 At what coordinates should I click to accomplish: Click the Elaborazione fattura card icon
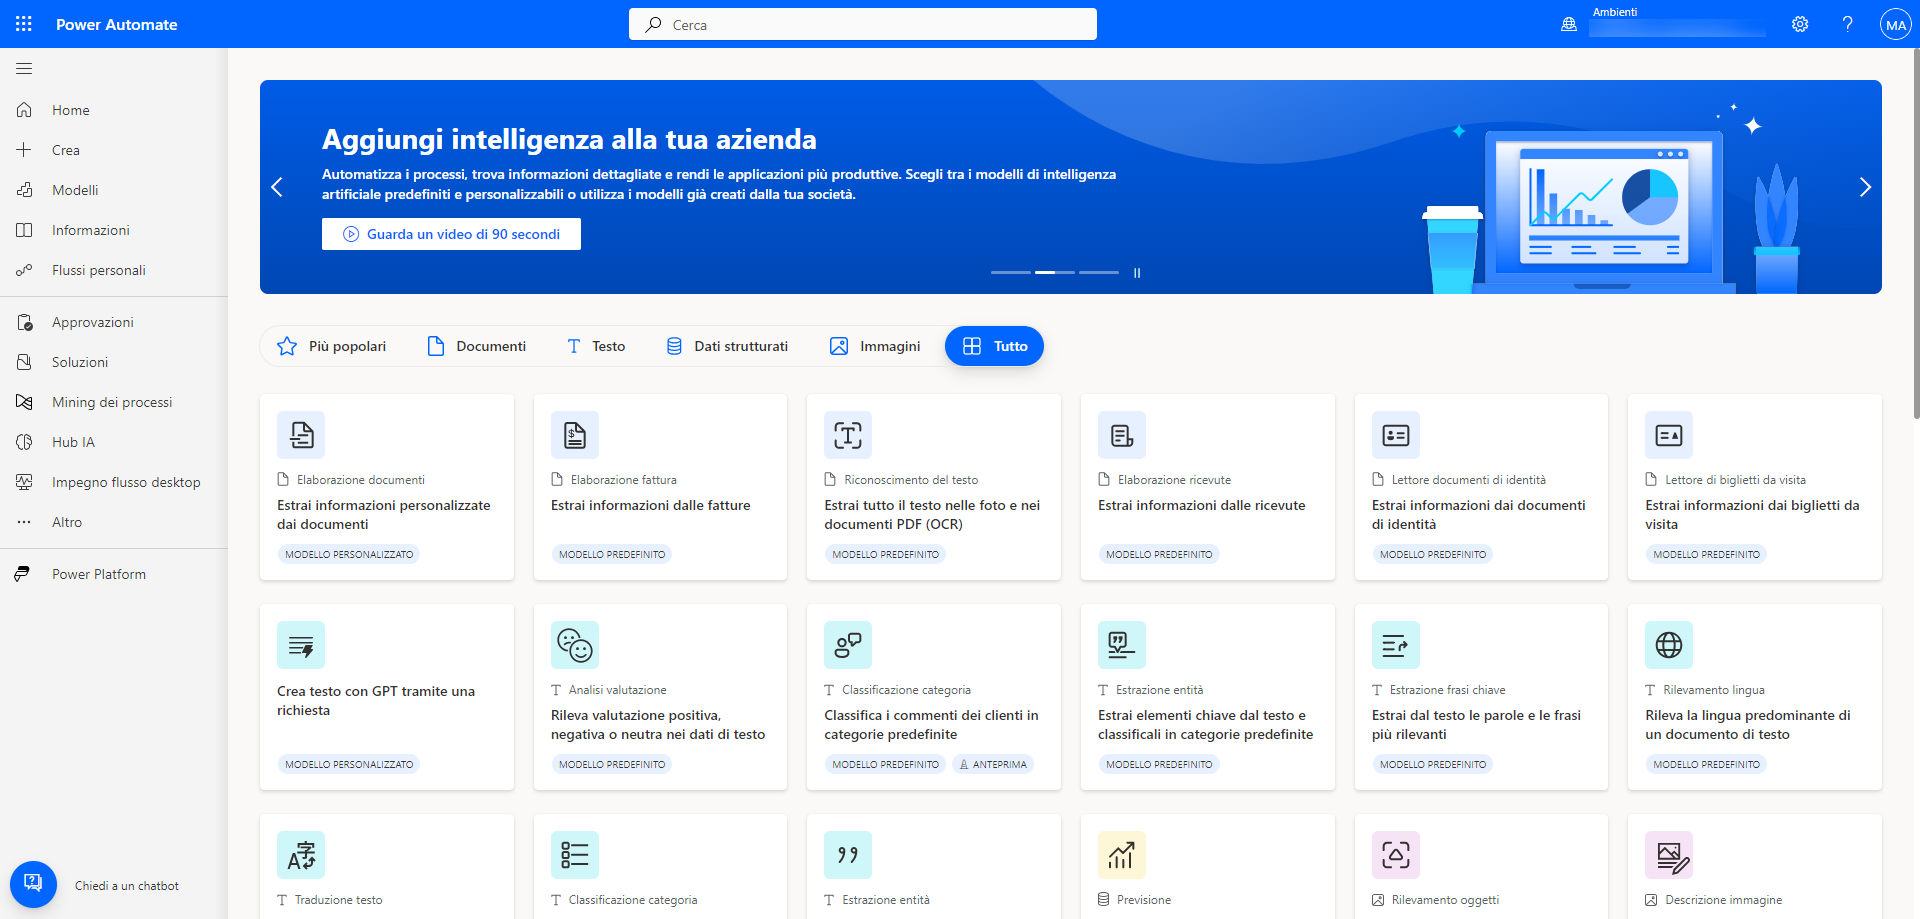coord(575,435)
